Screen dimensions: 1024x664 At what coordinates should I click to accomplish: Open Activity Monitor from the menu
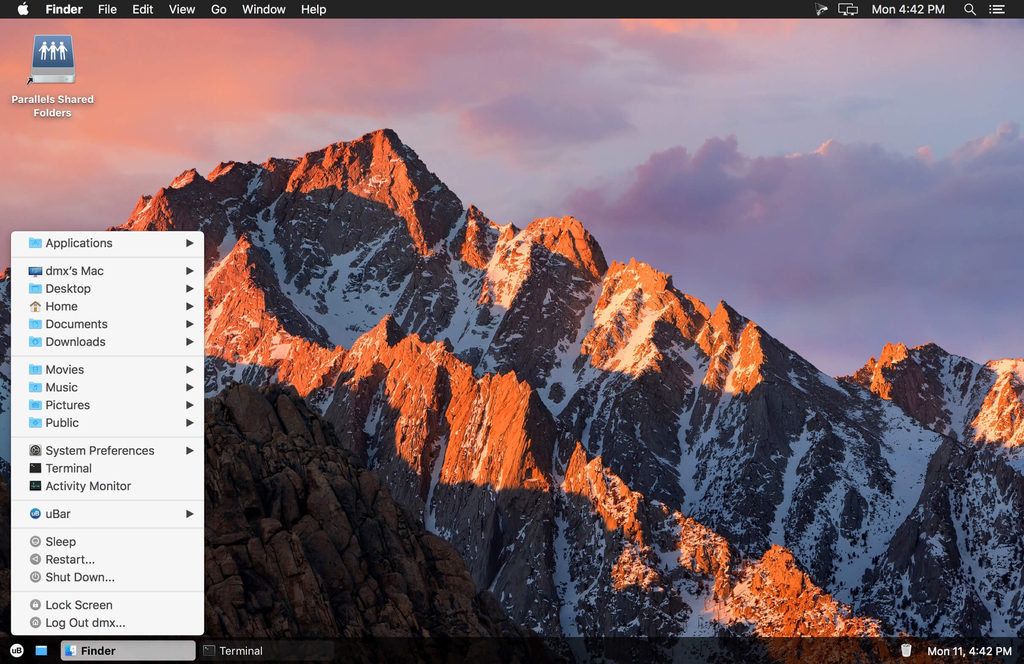point(88,486)
